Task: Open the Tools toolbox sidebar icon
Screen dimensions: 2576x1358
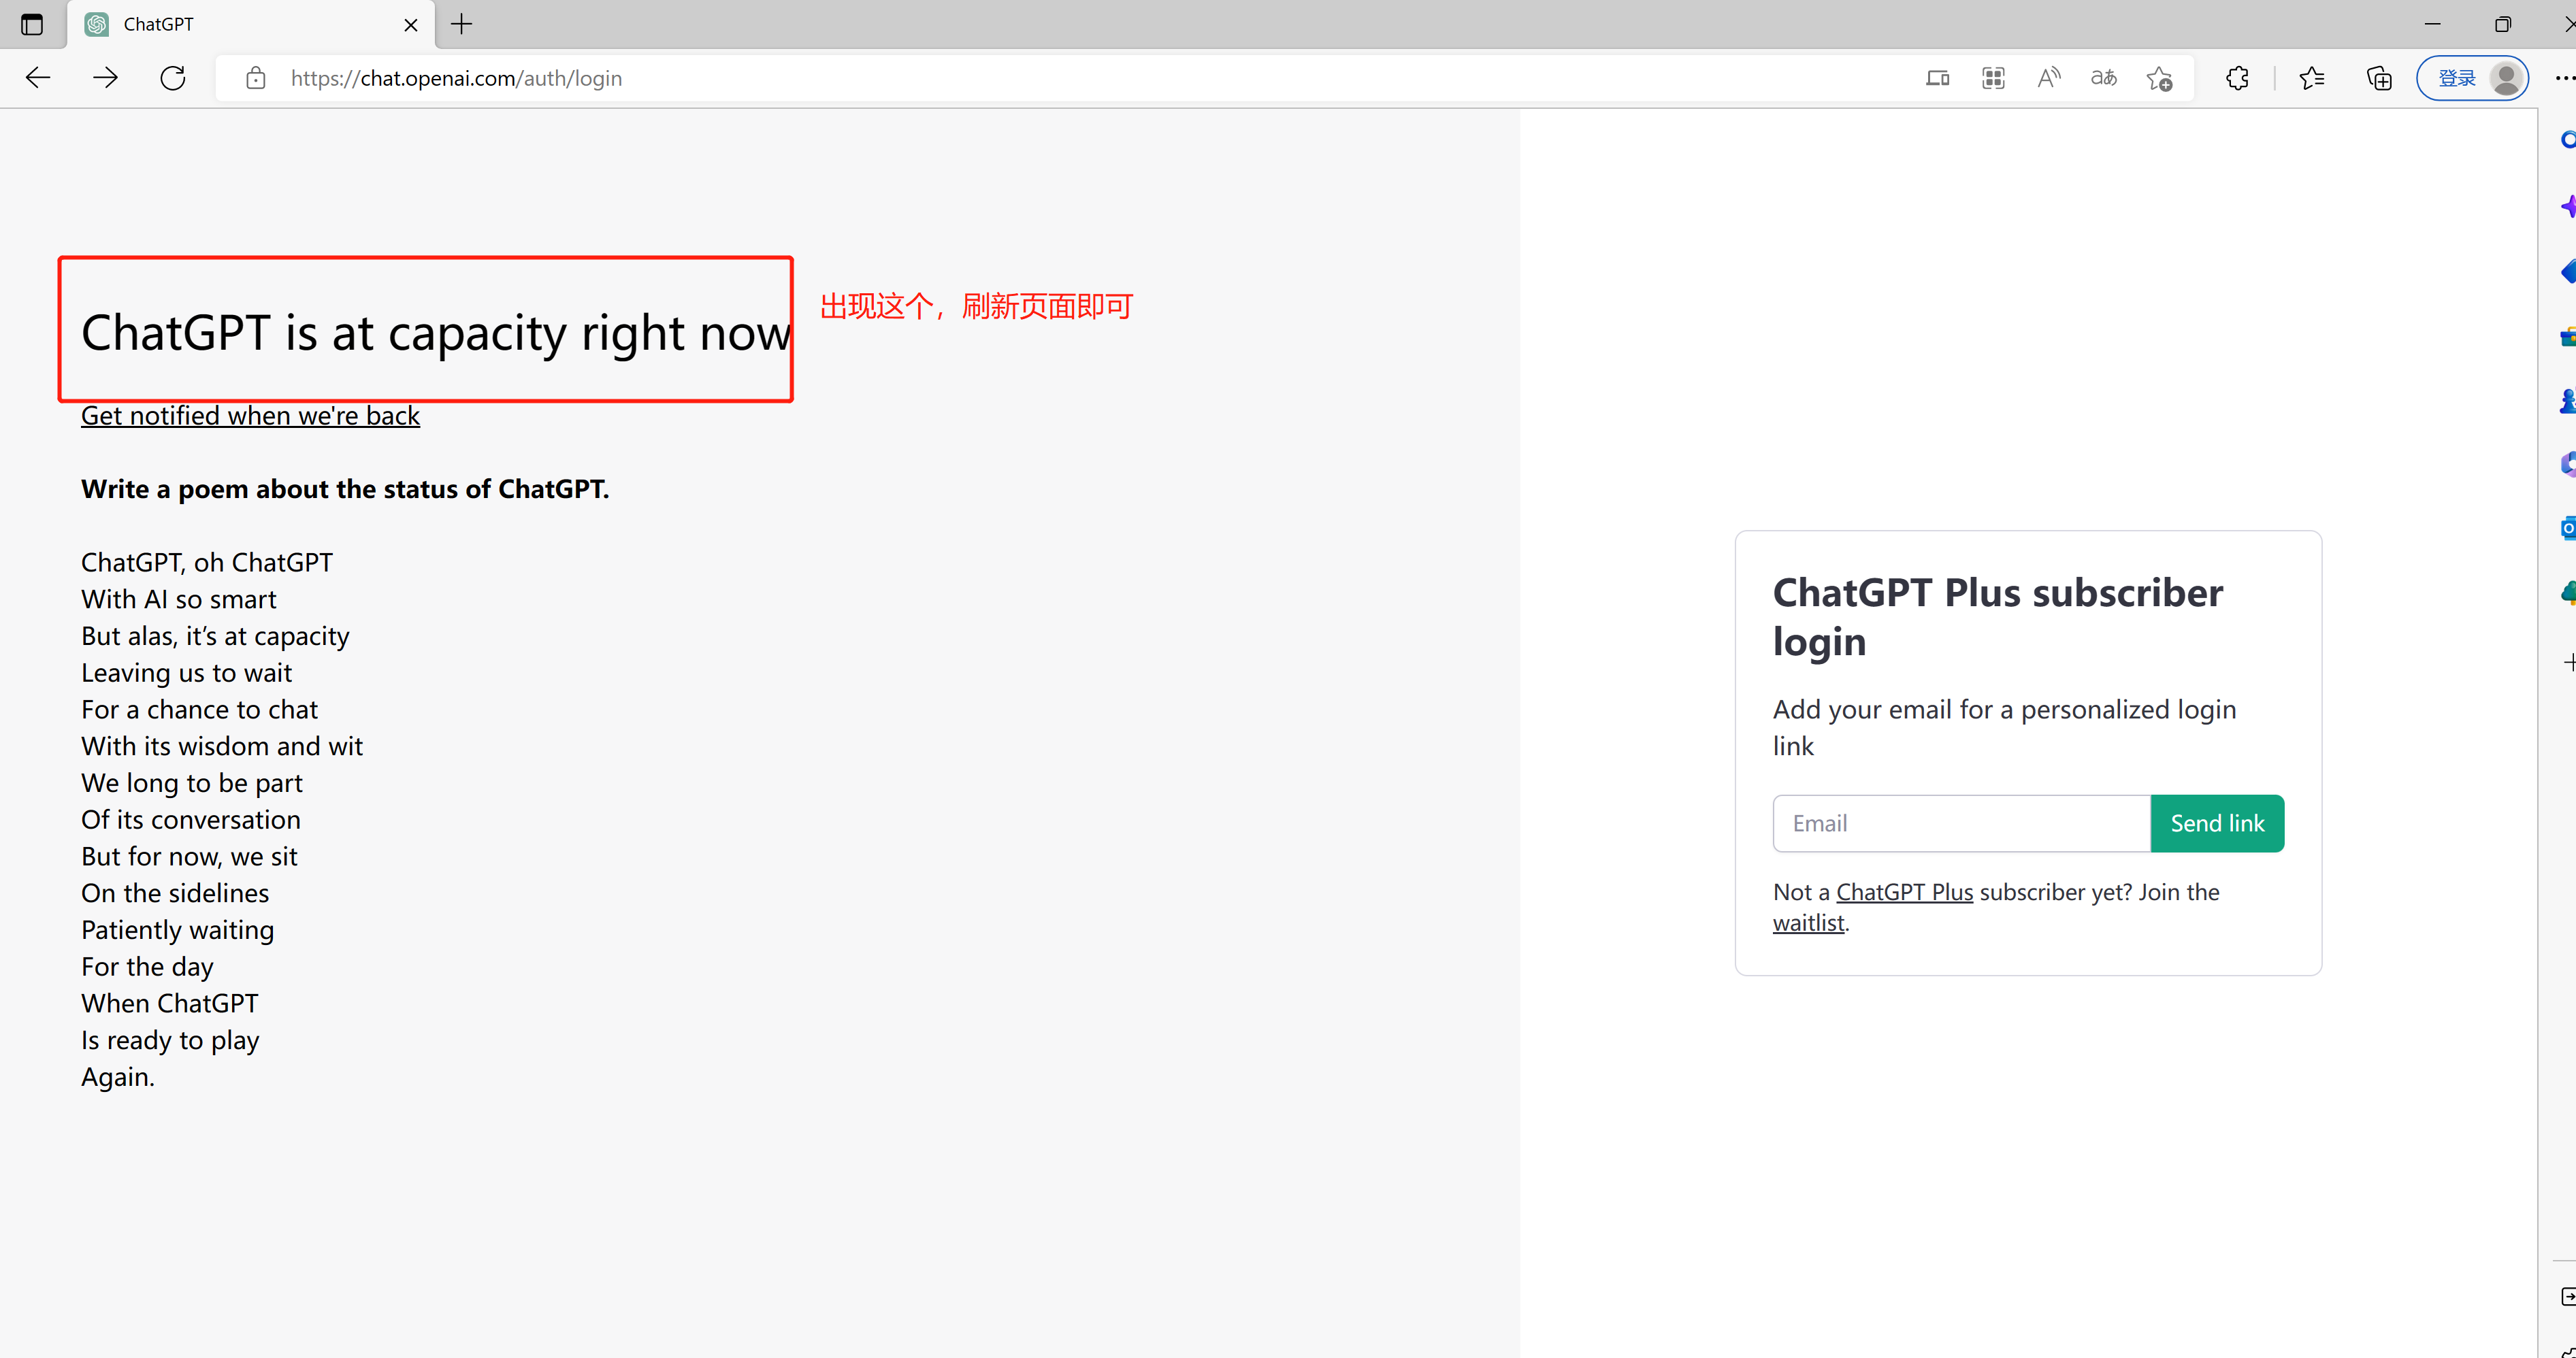Action: 2568,337
